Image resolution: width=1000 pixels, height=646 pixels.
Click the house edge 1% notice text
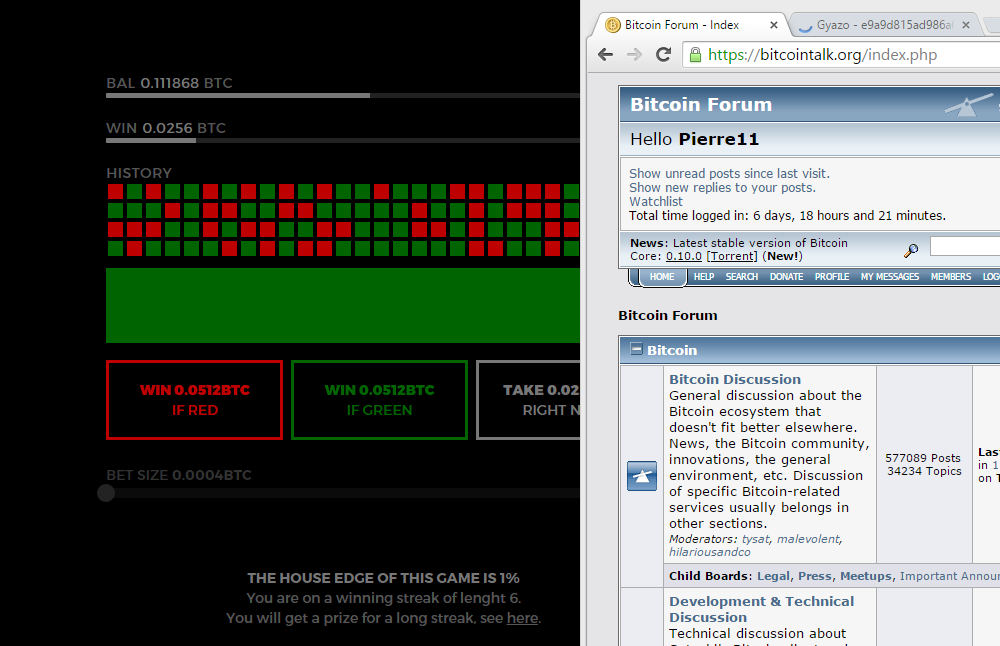click(x=383, y=578)
